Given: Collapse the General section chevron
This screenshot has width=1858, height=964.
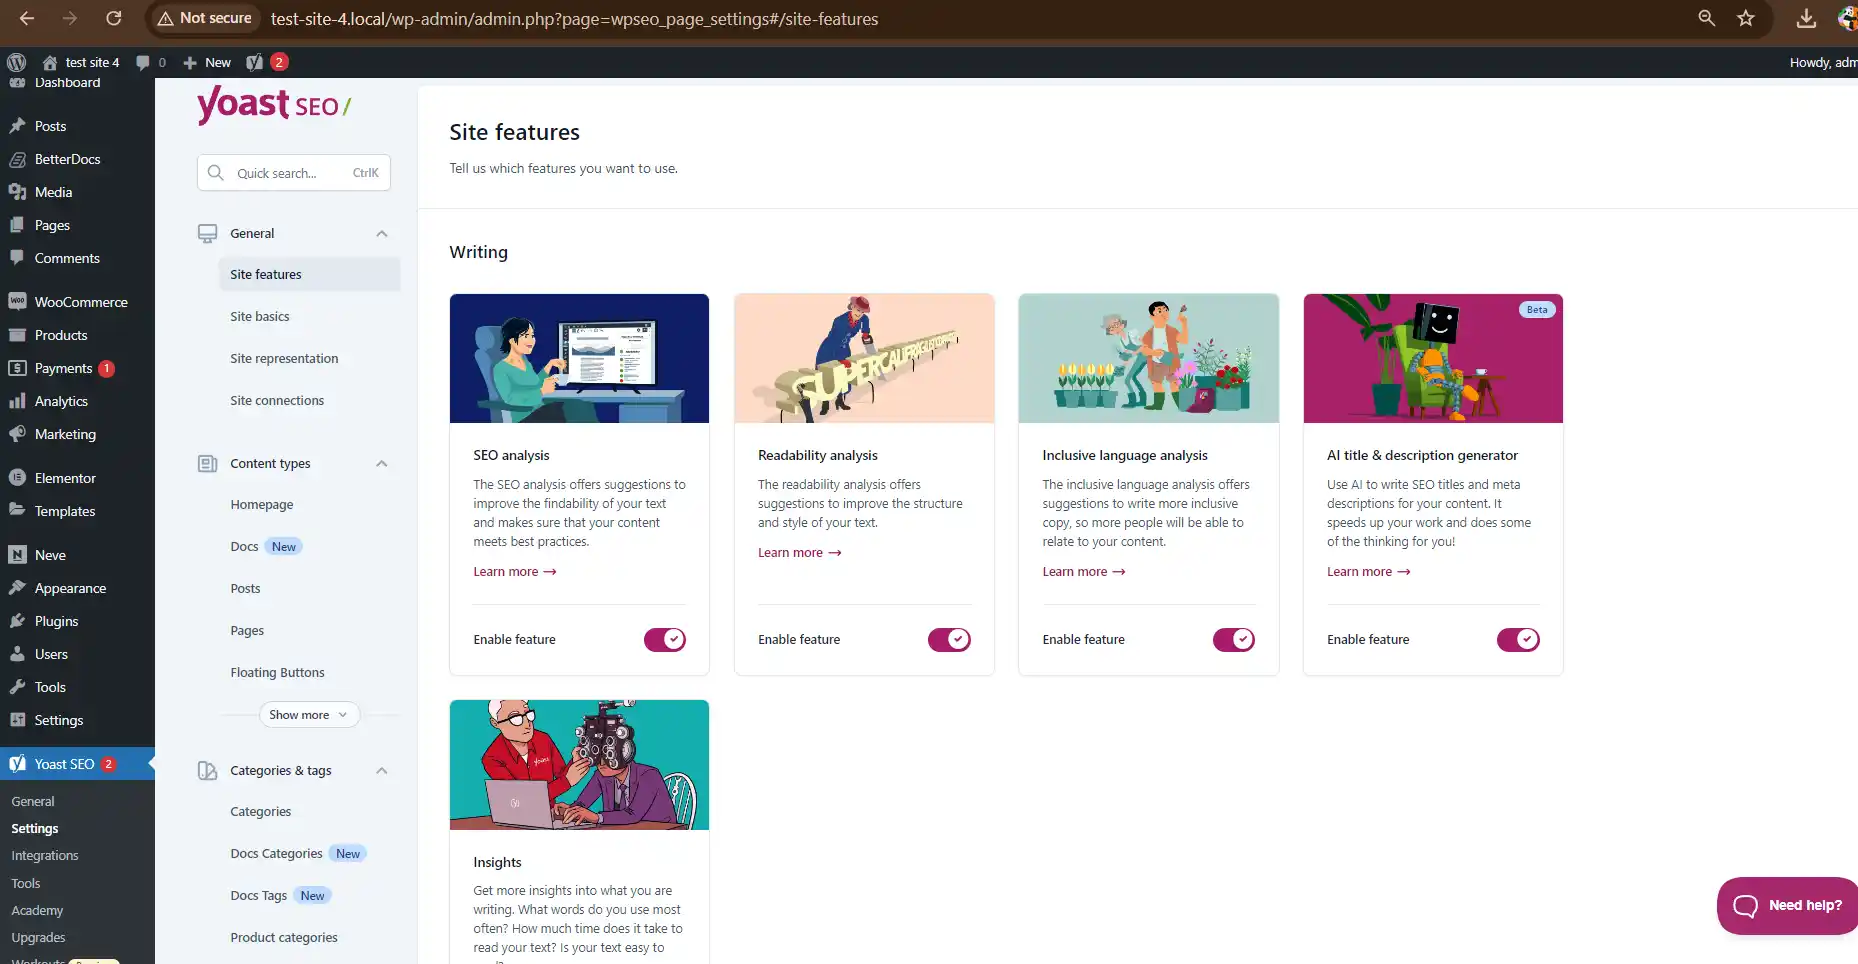Looking at the screenshot, I should click(381, 233).
